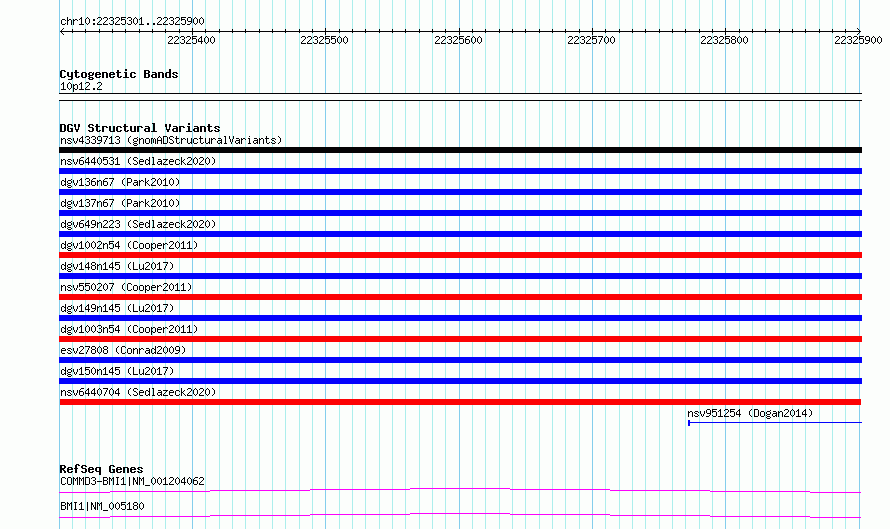This screenshot has height=529, width=890.
Task: Click the 10p12.2 band label
Action: click(x=81, y=86)
